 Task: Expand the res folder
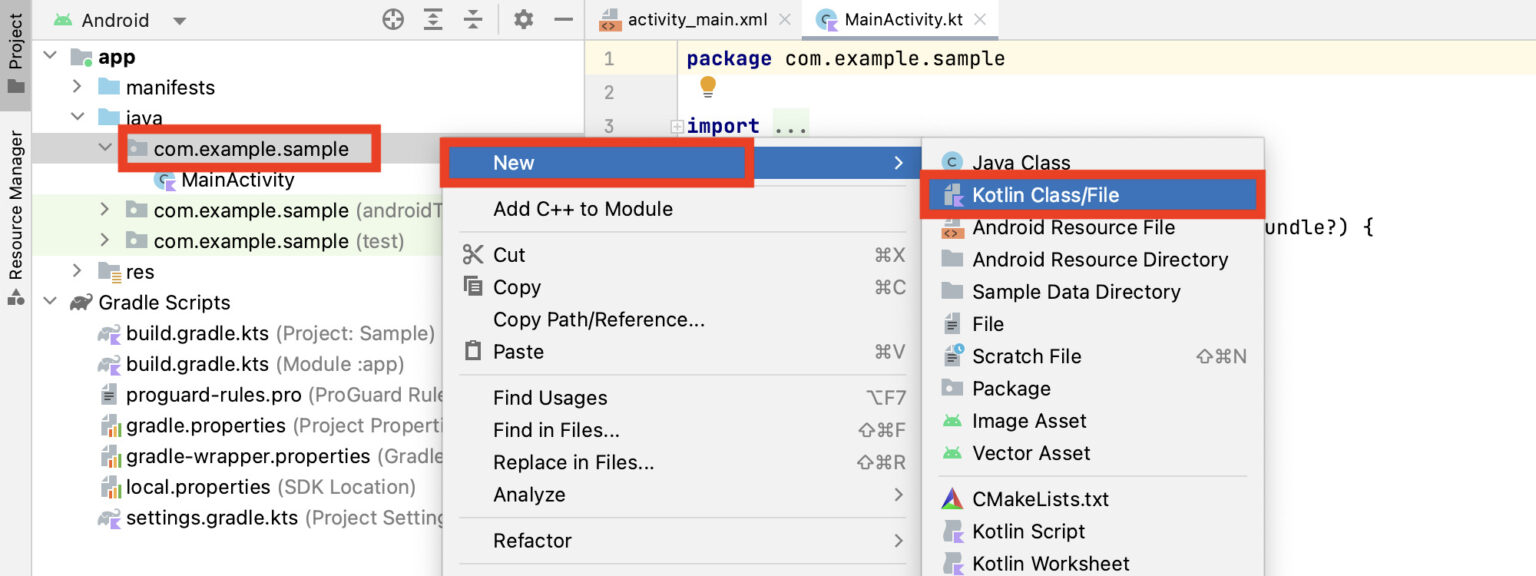(78, 271)
